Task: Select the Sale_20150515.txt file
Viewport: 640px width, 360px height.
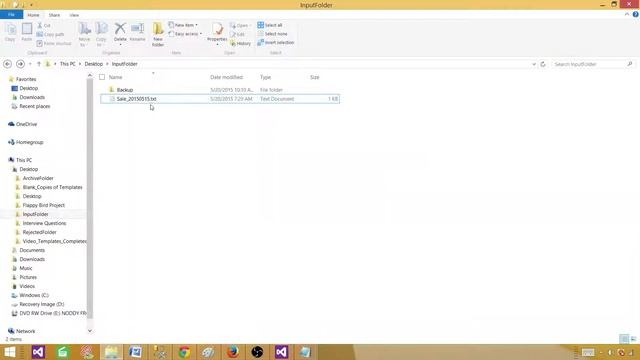Action: click(136, 99)
